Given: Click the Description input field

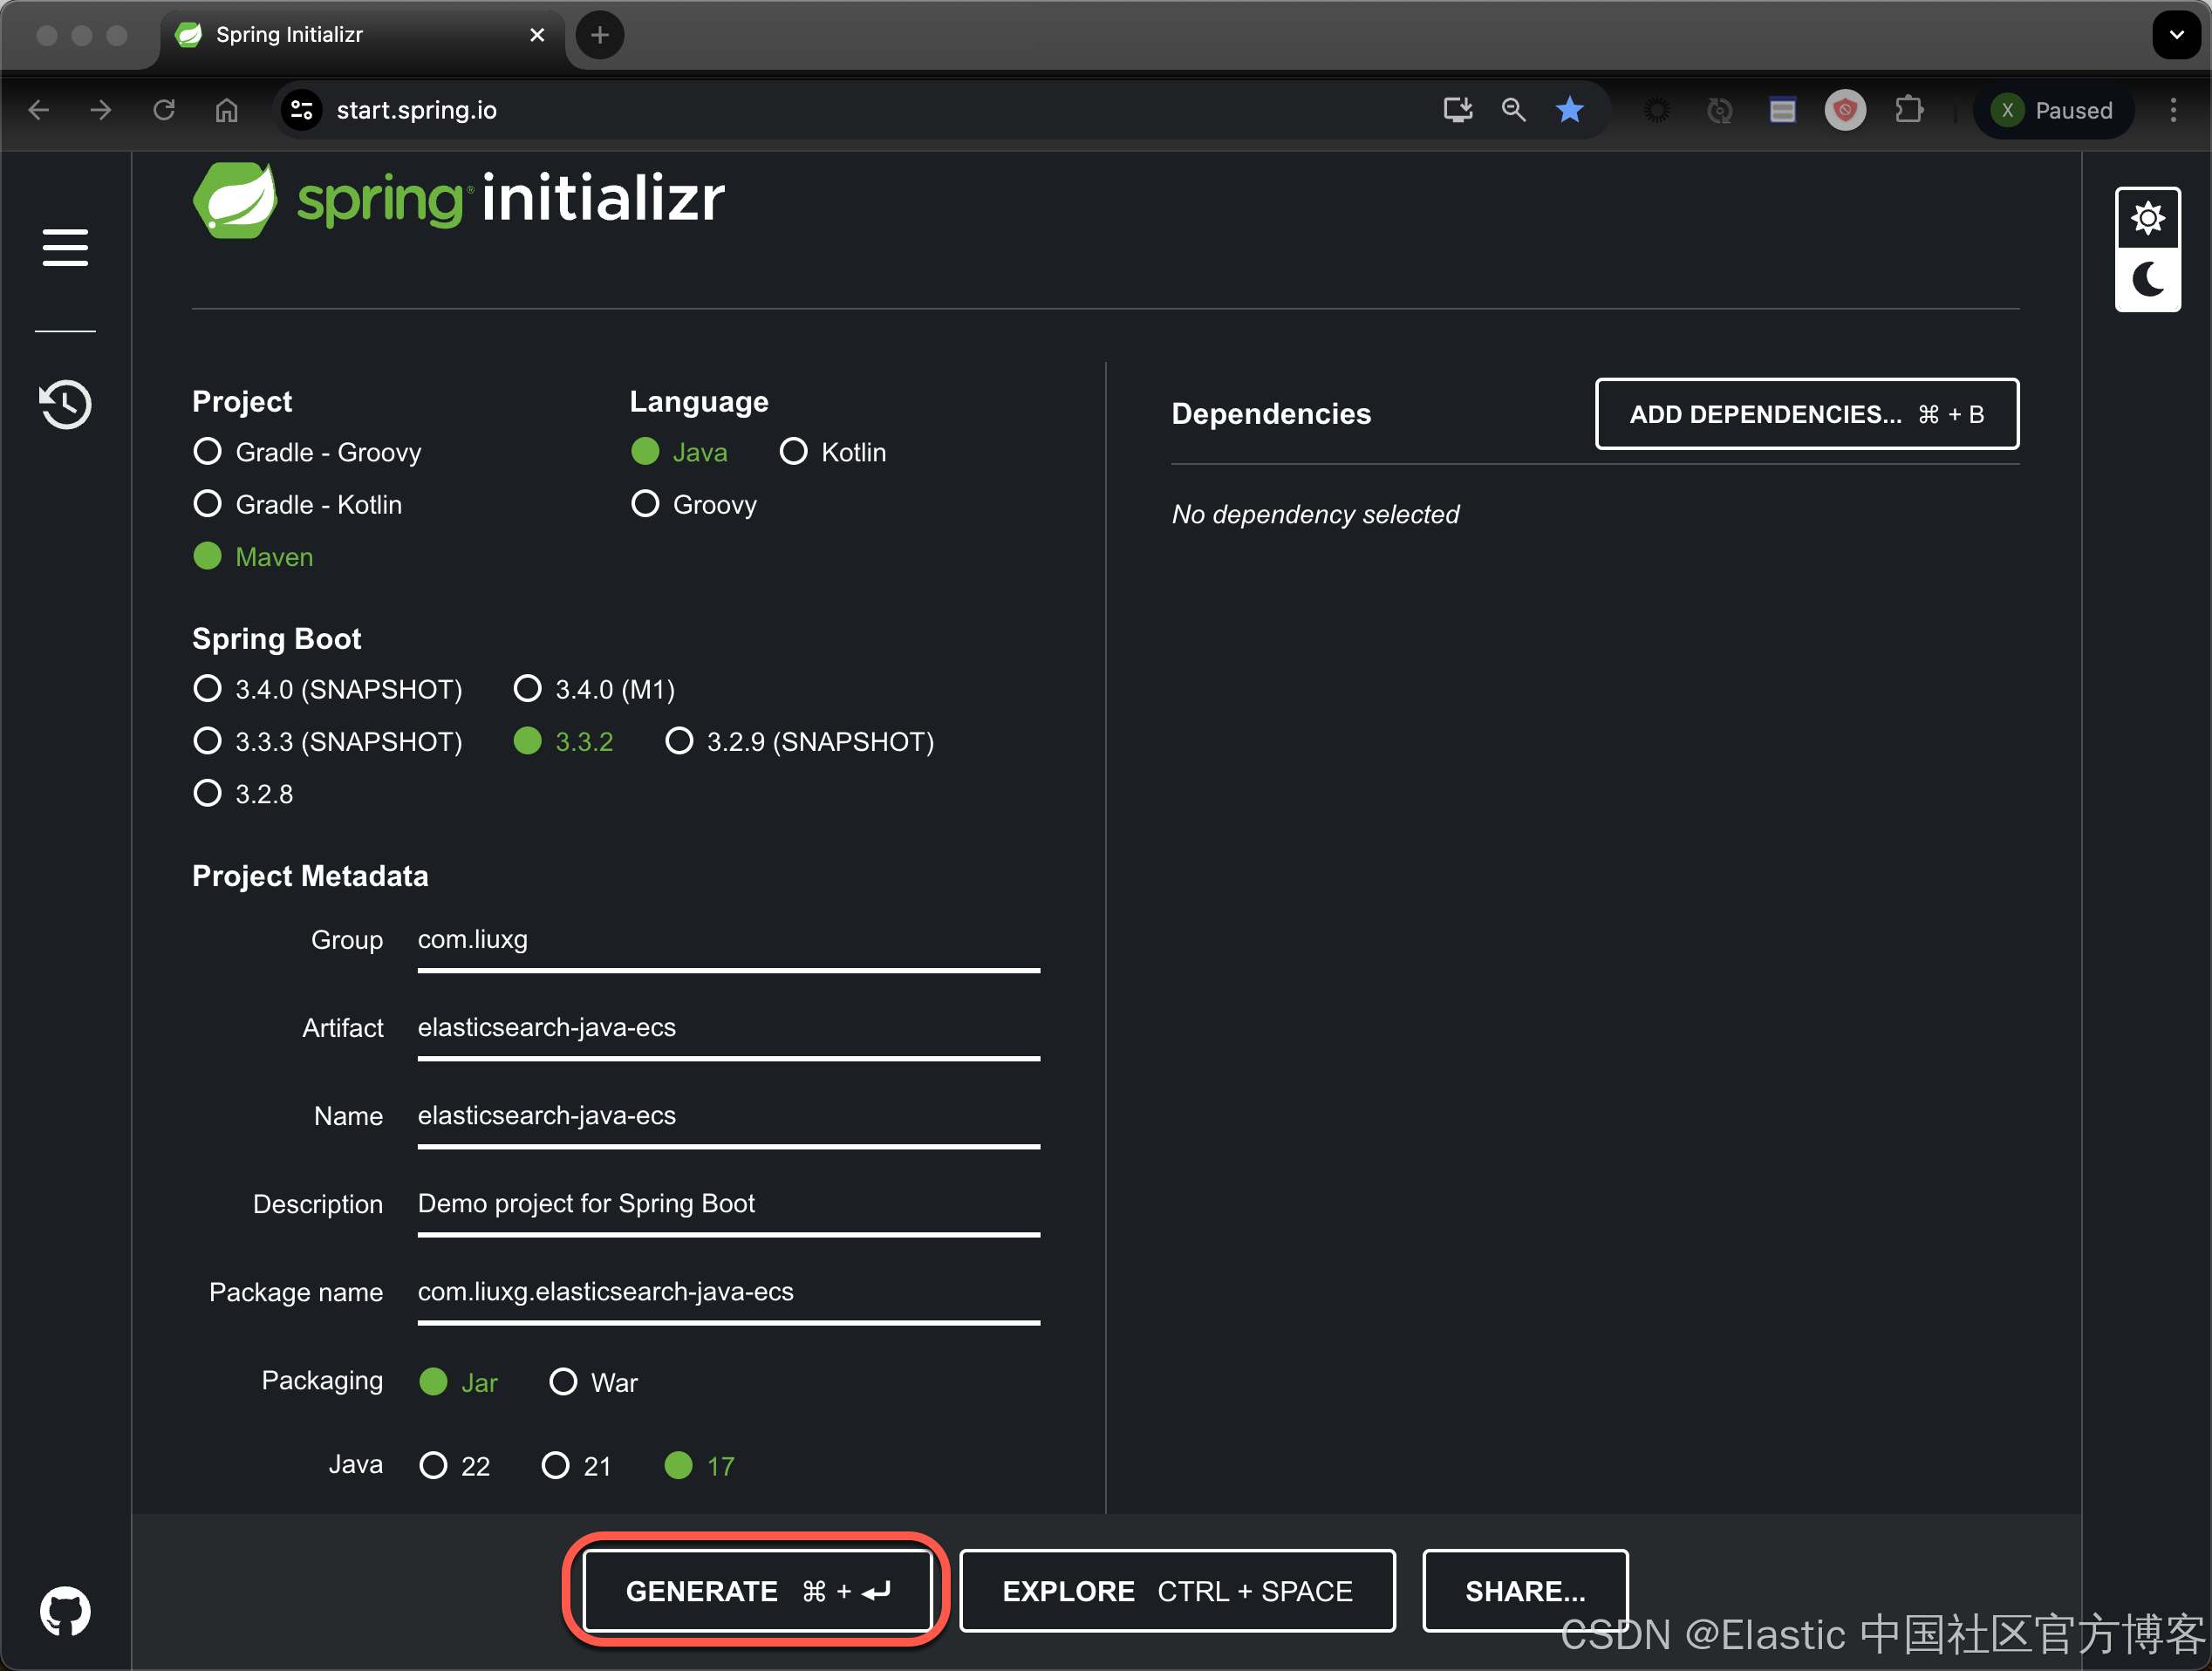Looking at the screenshot, I should 729,1205.
